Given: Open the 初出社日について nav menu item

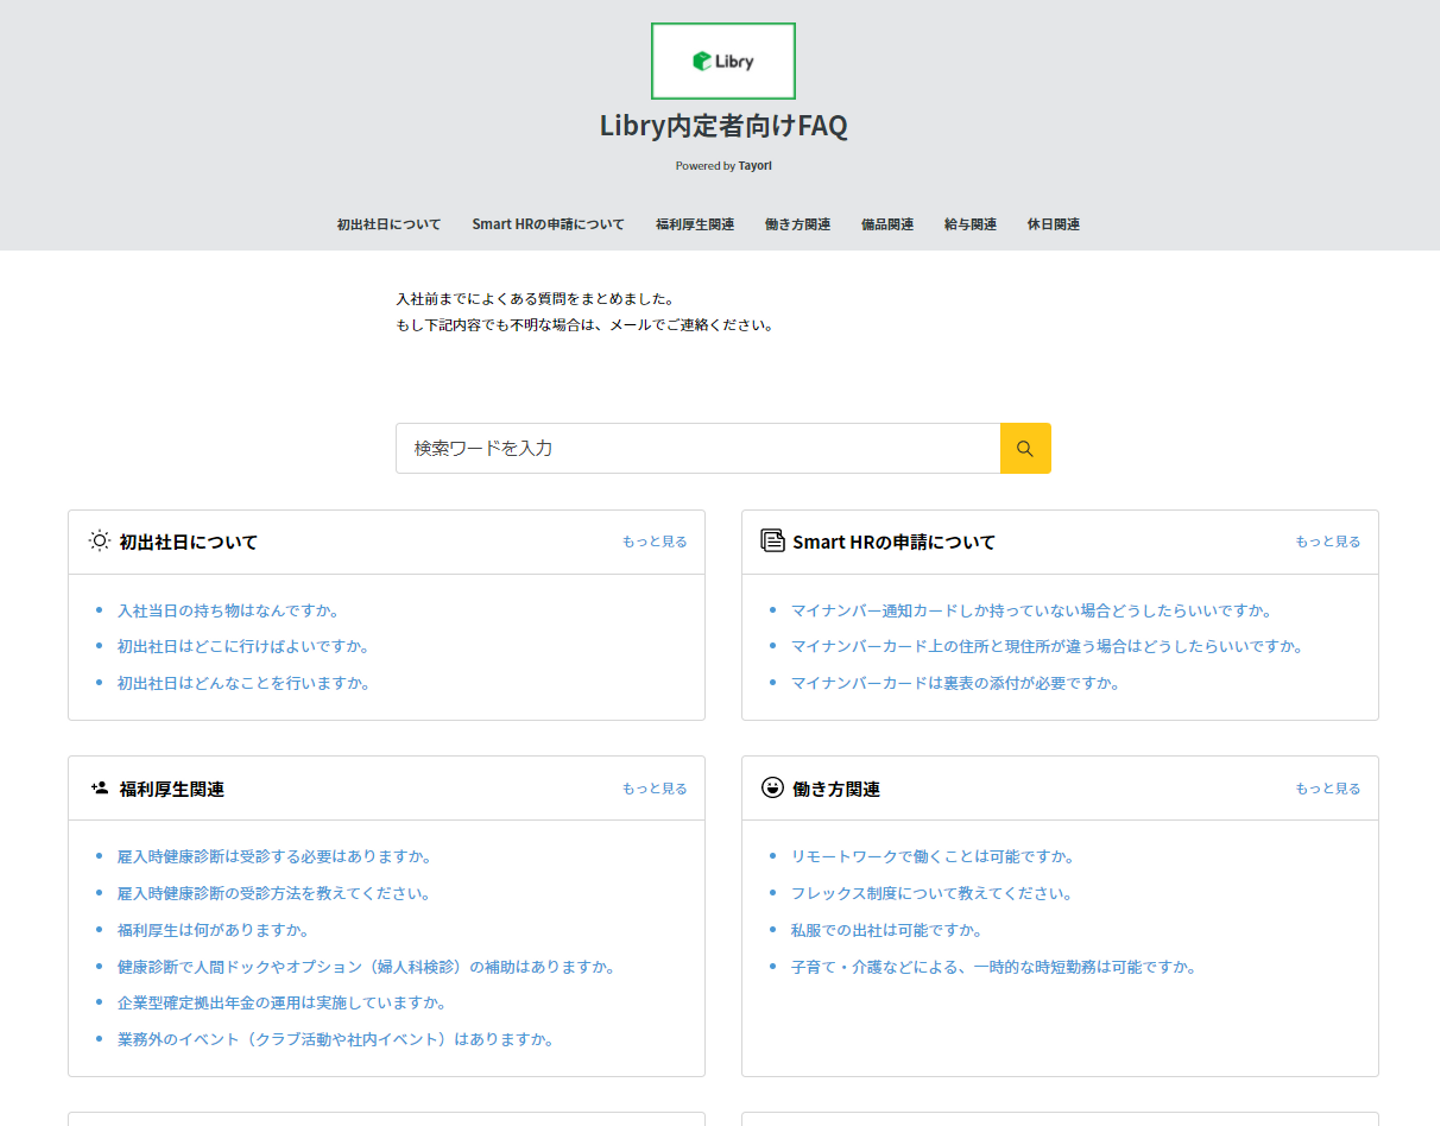Looking at the screenshot, I should [x=389, y=224].
